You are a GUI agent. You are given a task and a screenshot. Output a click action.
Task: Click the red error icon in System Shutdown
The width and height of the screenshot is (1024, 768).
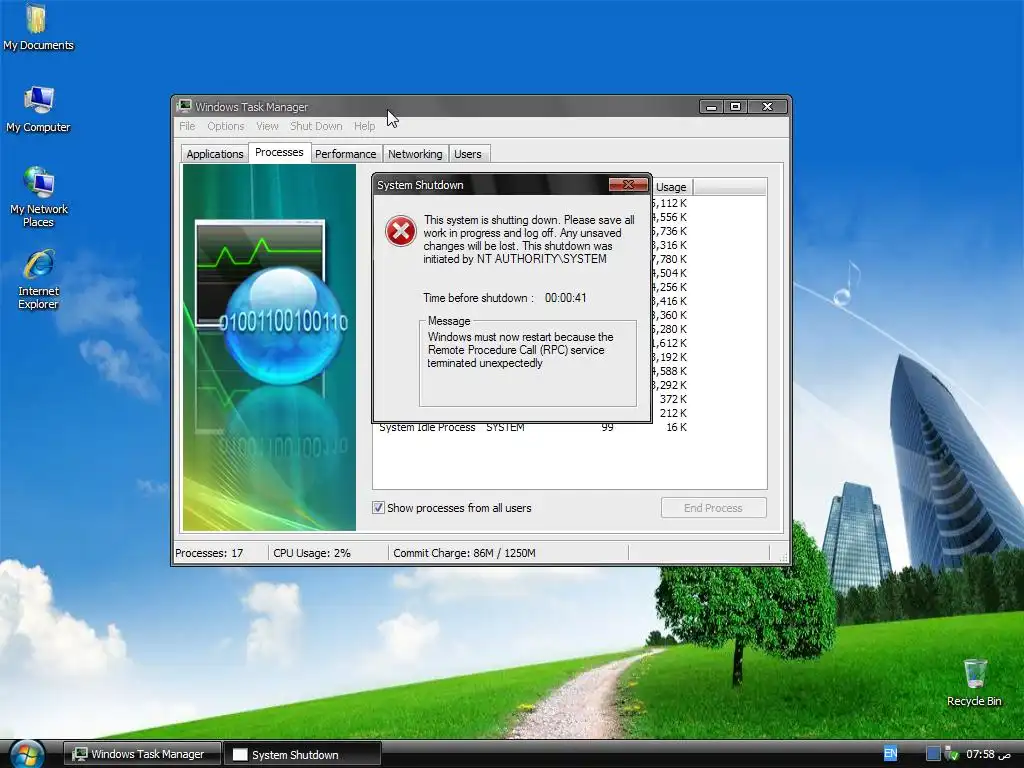400,231
